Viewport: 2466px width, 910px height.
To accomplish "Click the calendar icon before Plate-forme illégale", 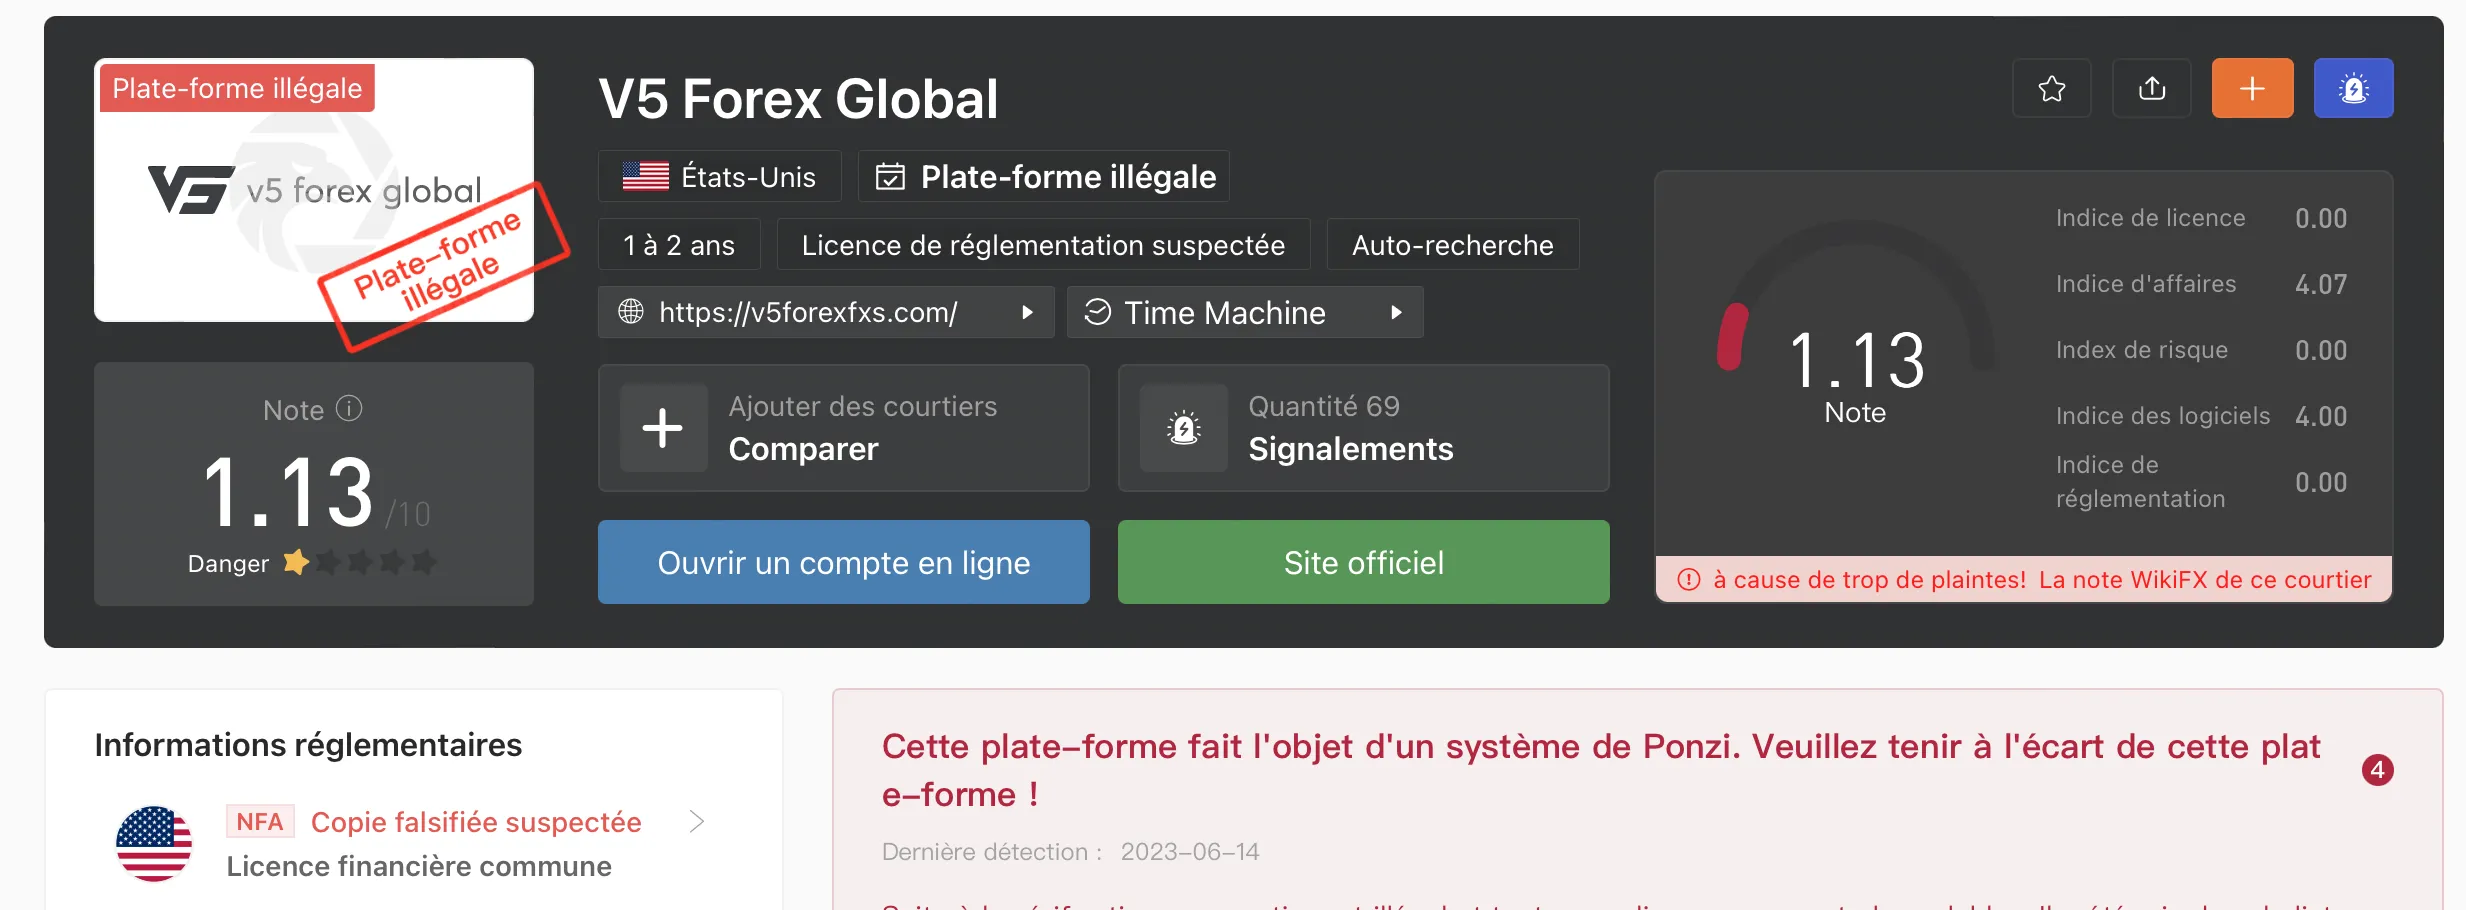I will click(x=890, y=177).
